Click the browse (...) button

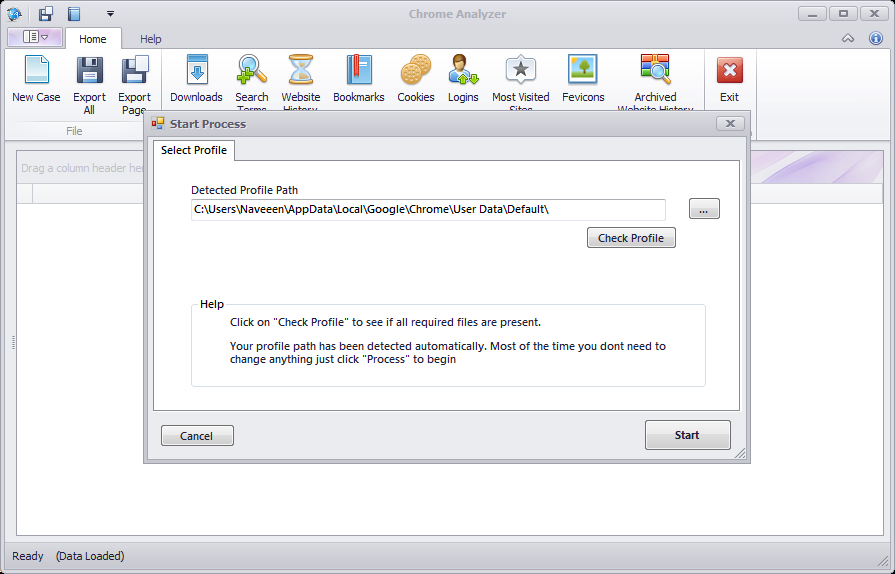point(704,209)
